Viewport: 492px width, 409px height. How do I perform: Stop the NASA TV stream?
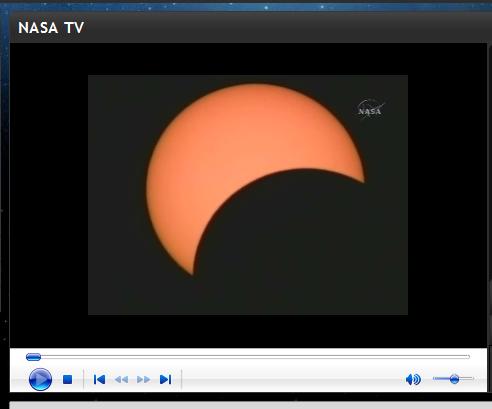[68, 379]
